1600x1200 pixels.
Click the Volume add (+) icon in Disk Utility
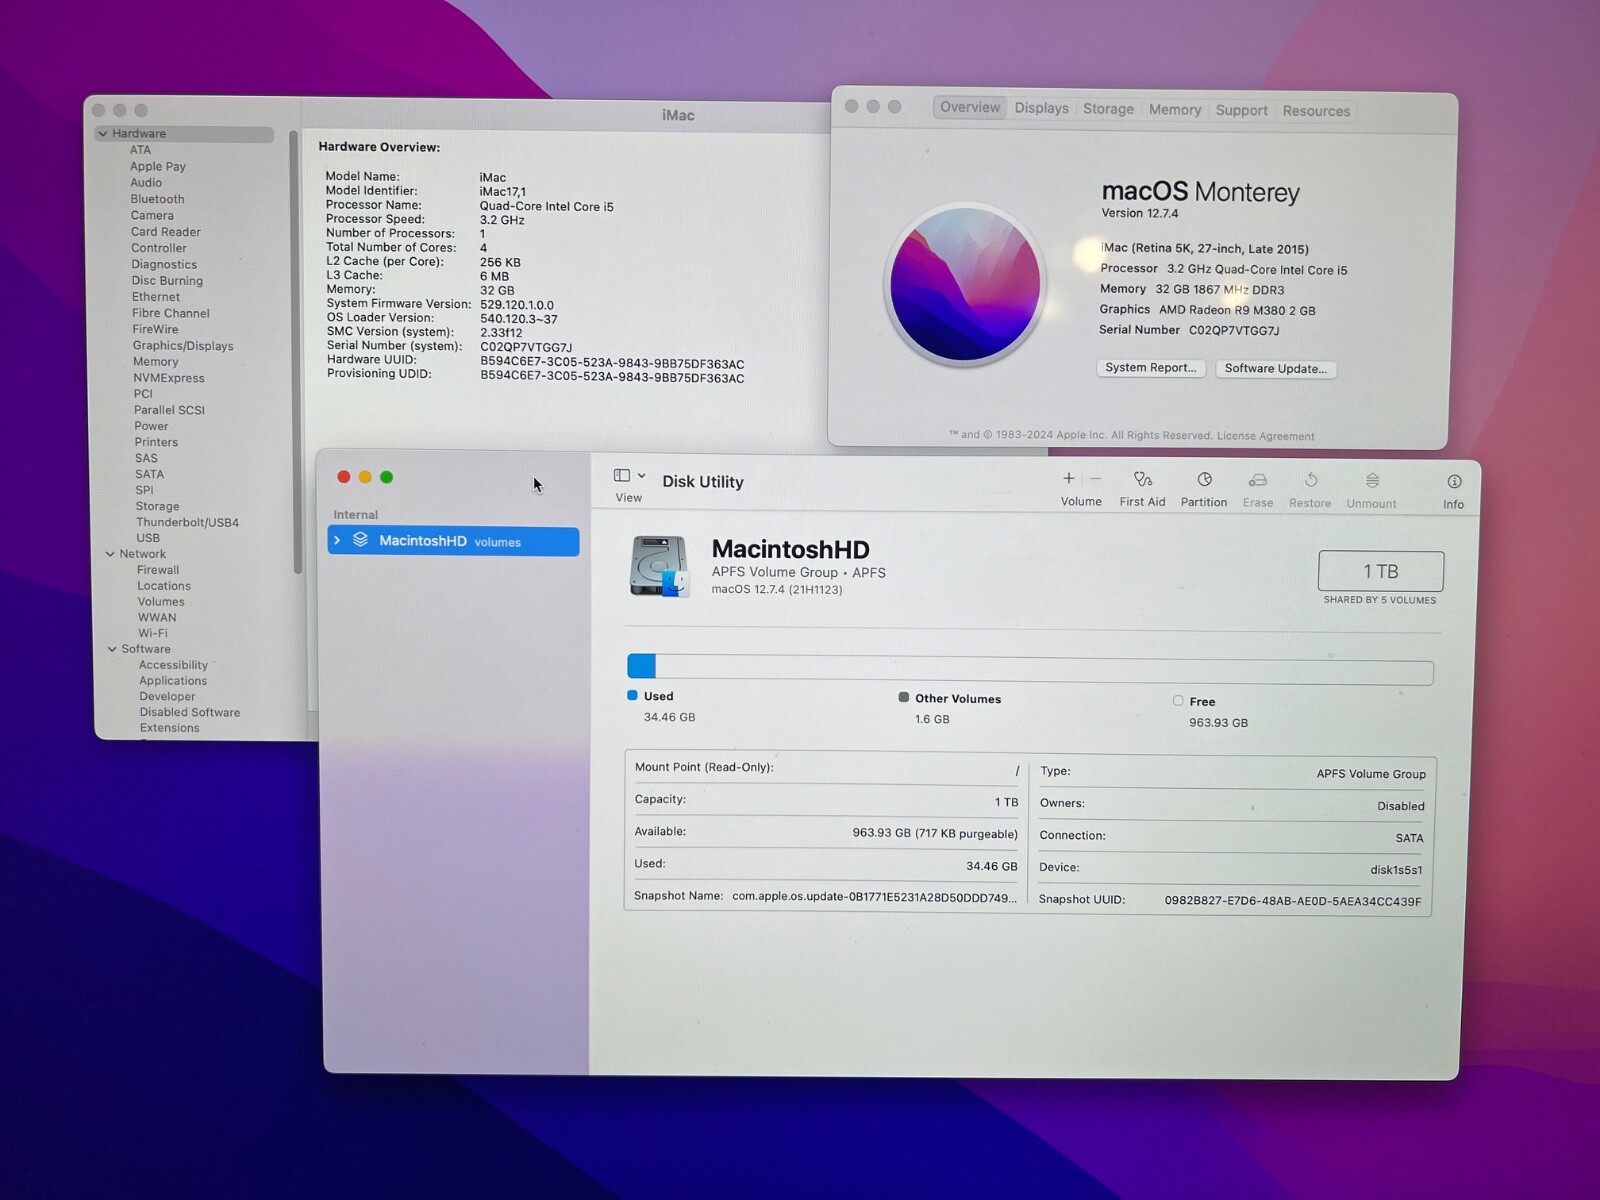[x=1068, y=479]
